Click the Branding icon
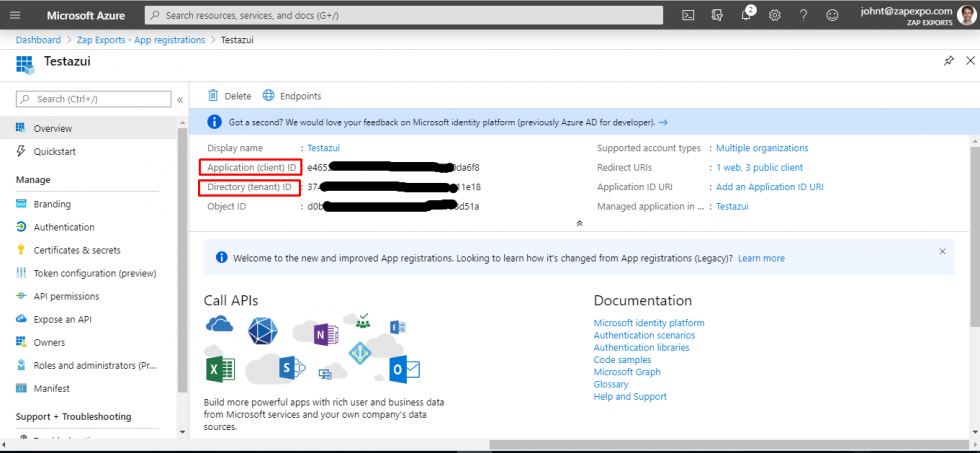This screenshot has width=980, height=453. (21, 204)
